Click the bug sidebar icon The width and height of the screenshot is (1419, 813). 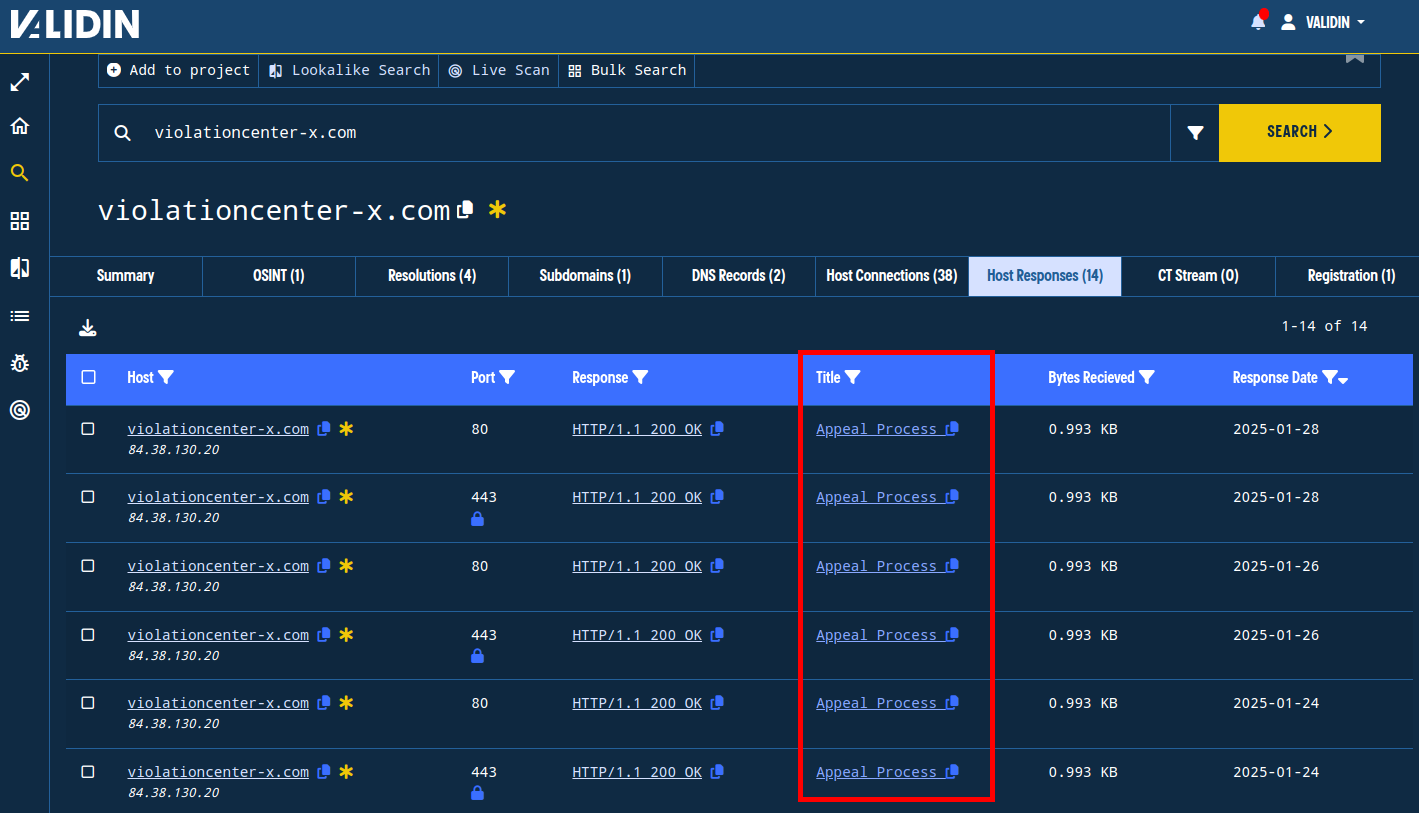pyautogui.click(x=19, y=363)
